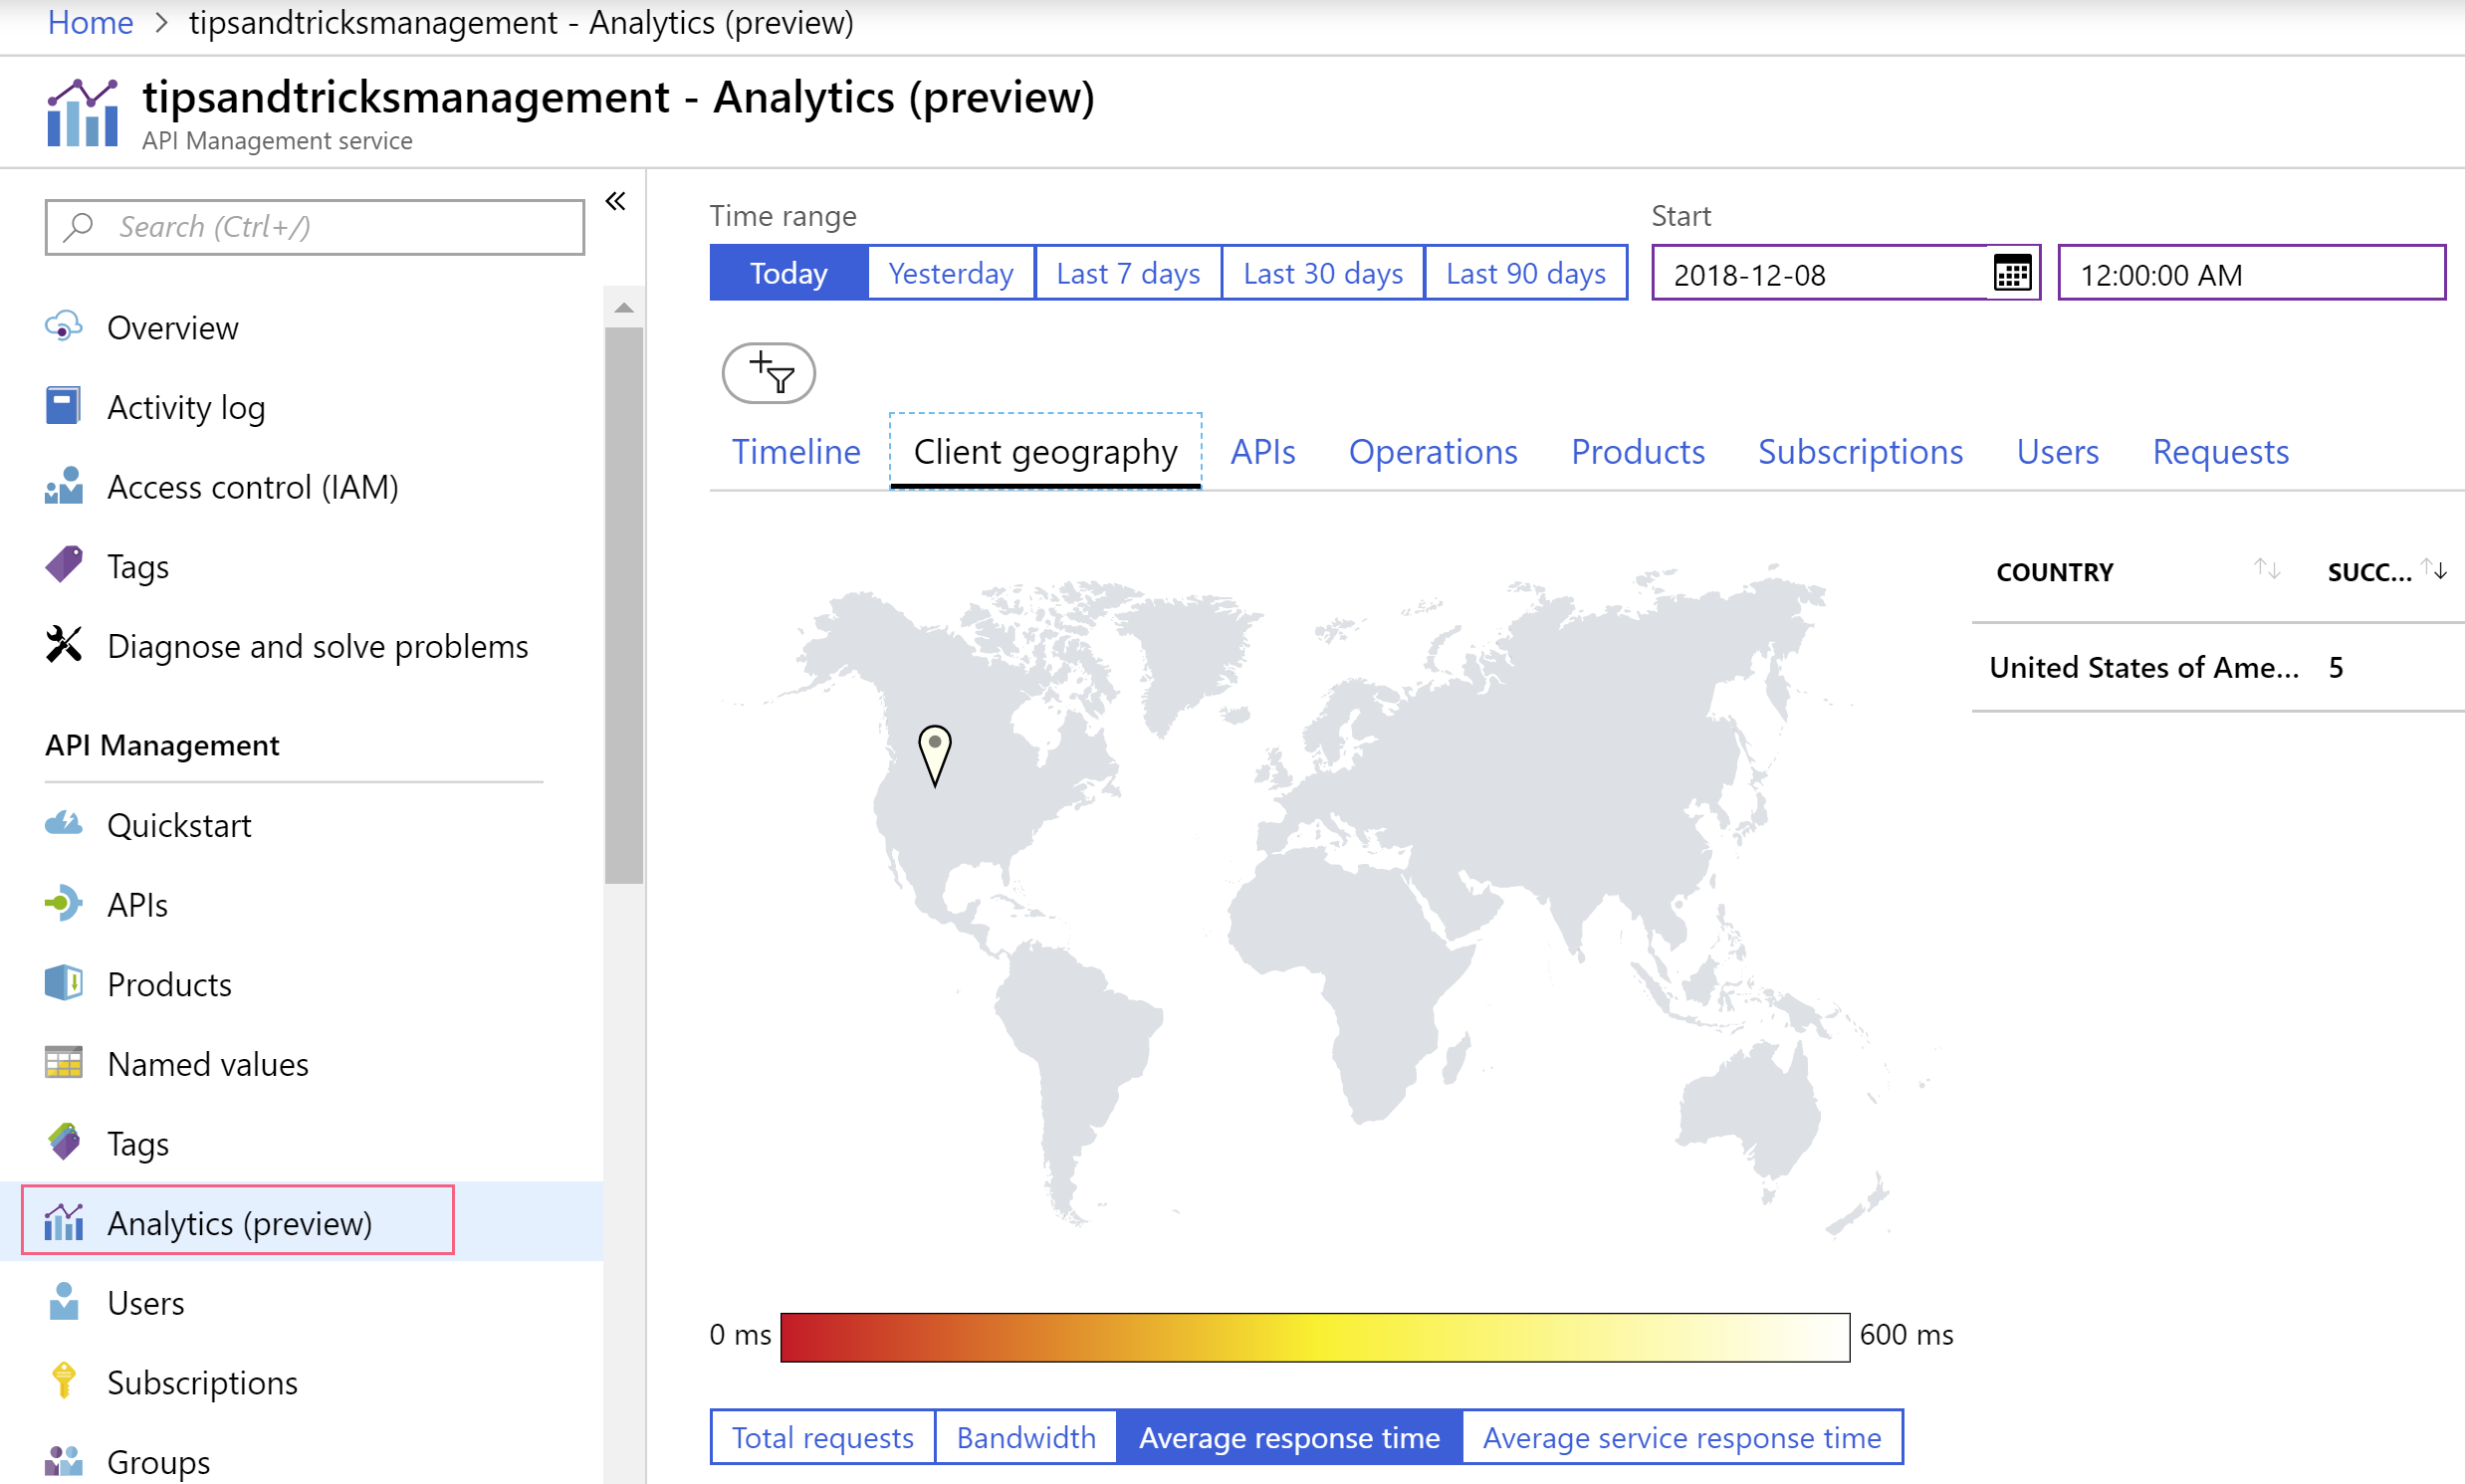
Task: Click the Diagnose and solve problems wrench icon
Action: click(64, 645)
